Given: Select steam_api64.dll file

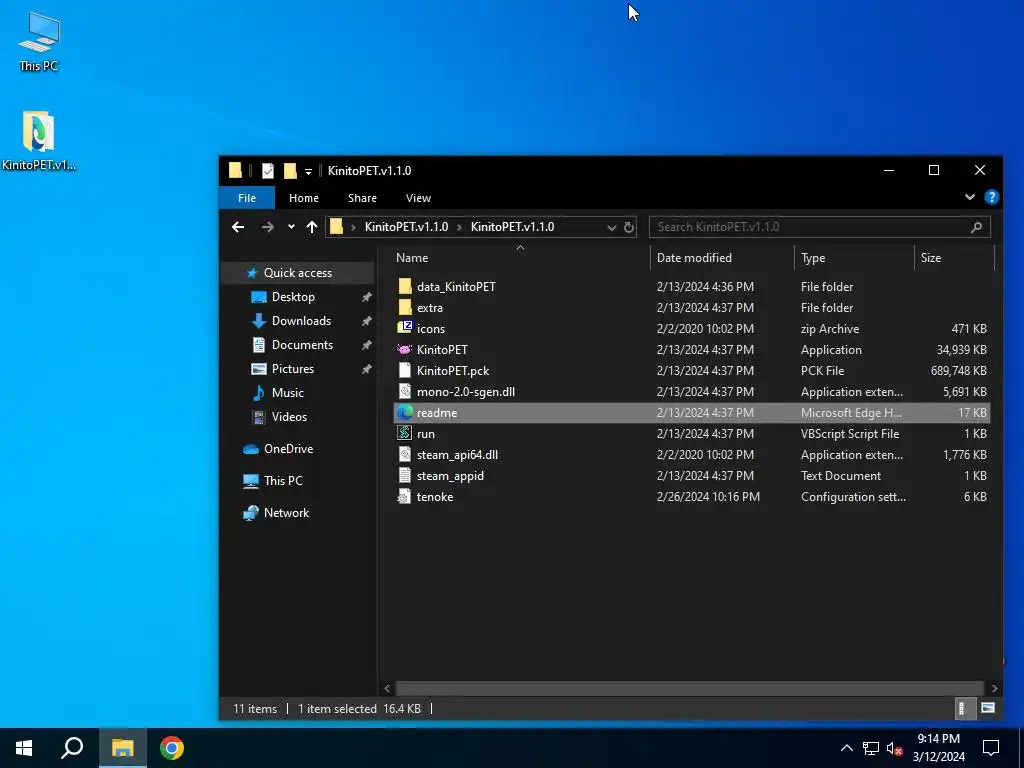Looking at the screenshot, I should 692,455.
